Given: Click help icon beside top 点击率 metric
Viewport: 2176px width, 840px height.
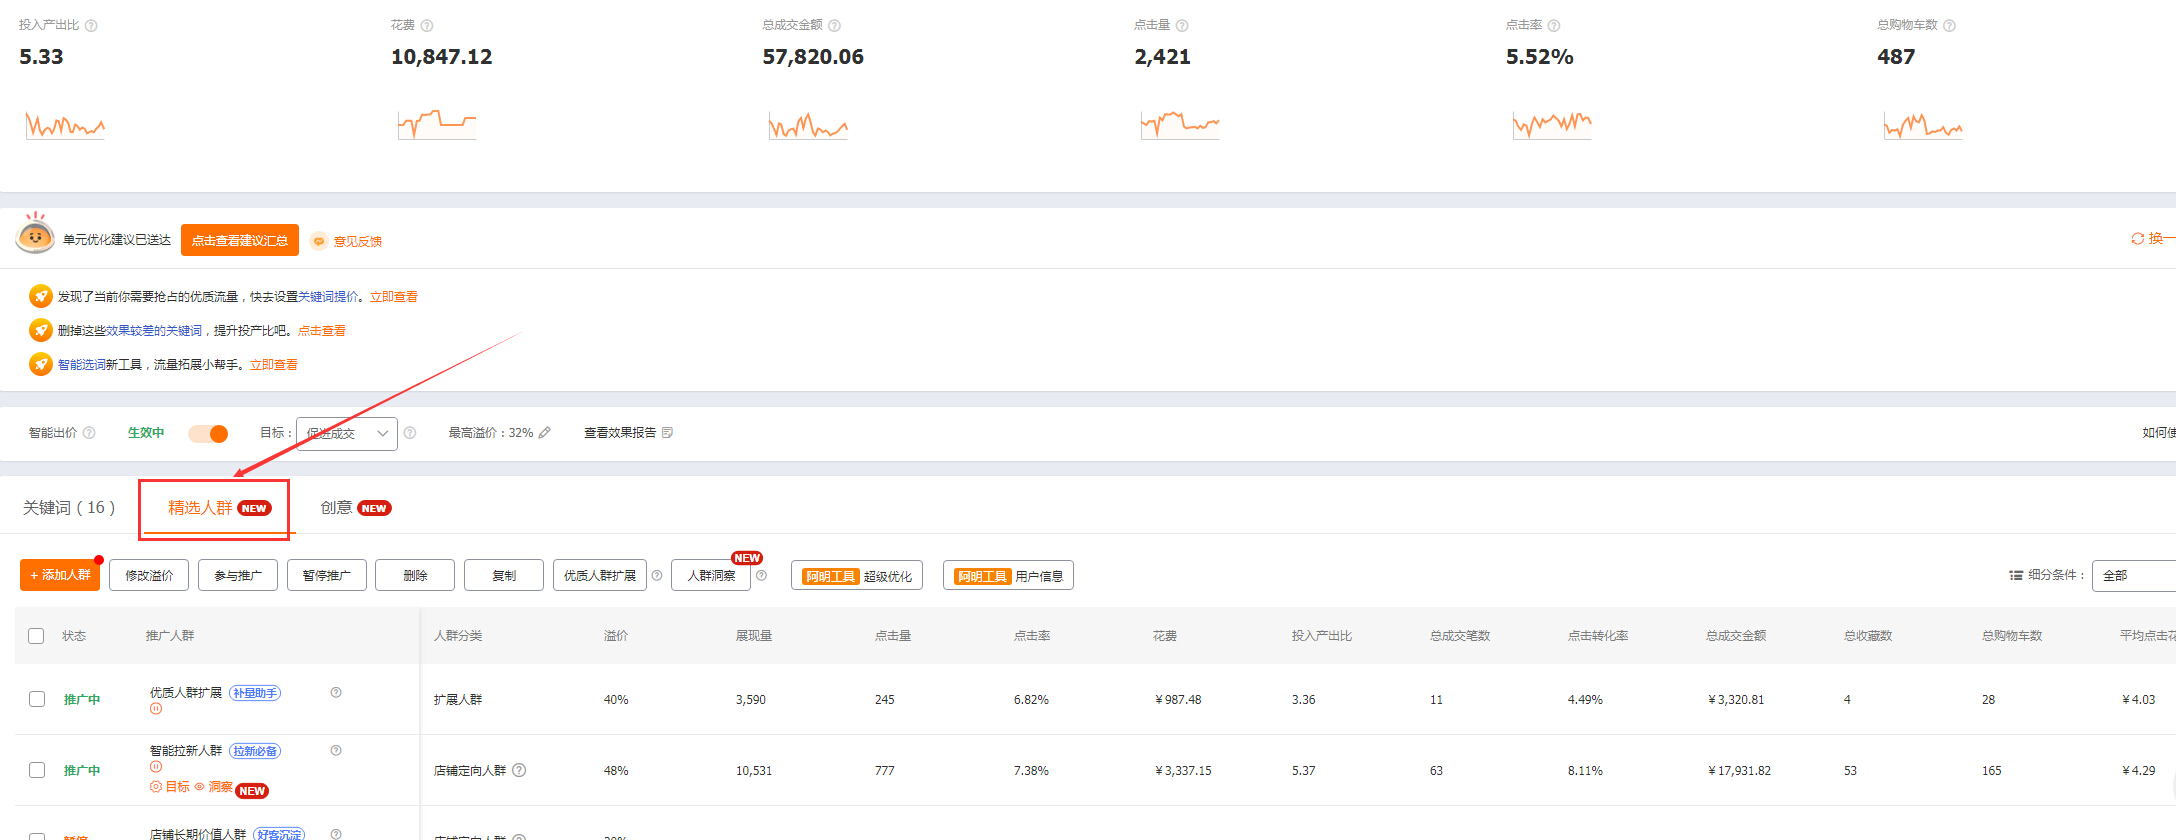Looking at the screenshot, I should click(1554, 26).
